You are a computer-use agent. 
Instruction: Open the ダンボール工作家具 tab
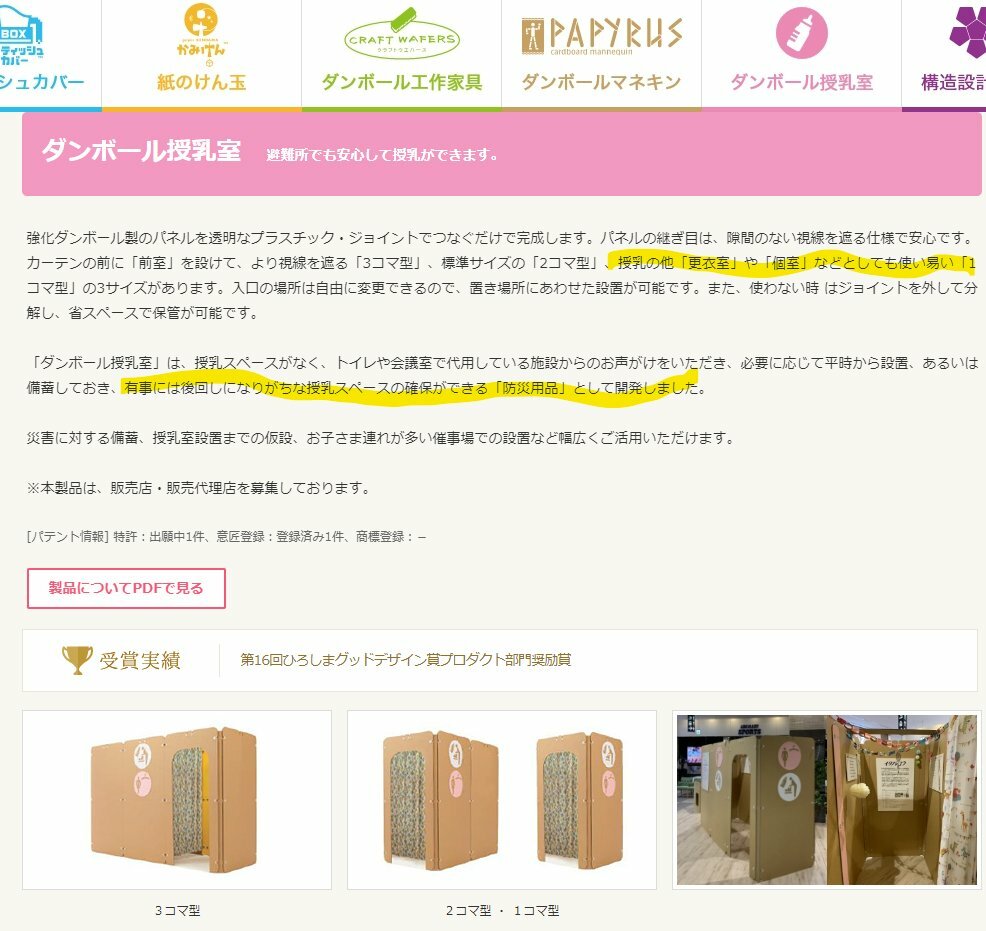click(402, 82)
